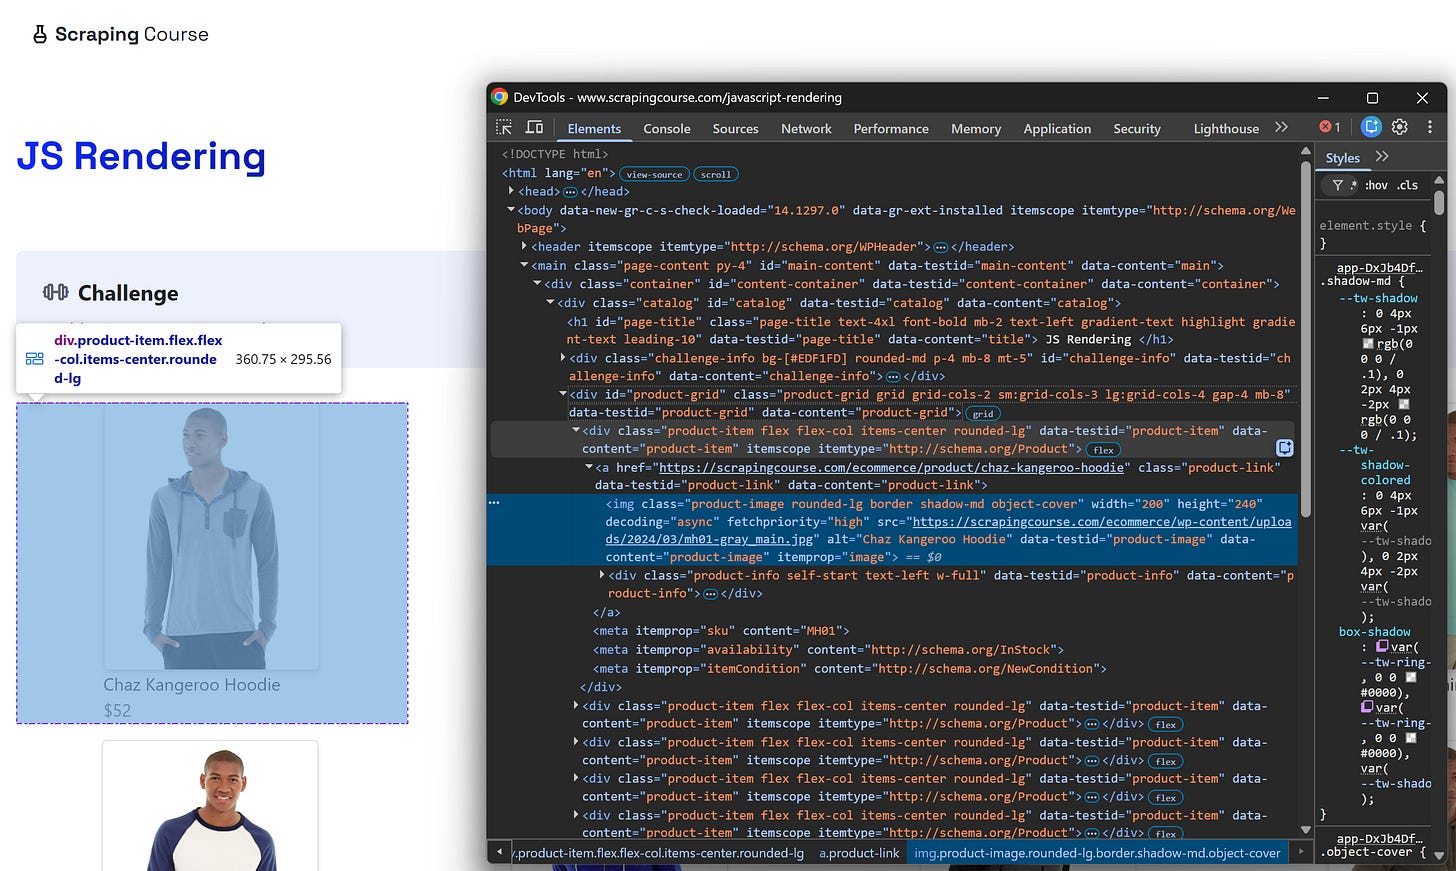Collapse the product-link anchor node
This screenshot has height=871, width=1456.
pos(589,467)
